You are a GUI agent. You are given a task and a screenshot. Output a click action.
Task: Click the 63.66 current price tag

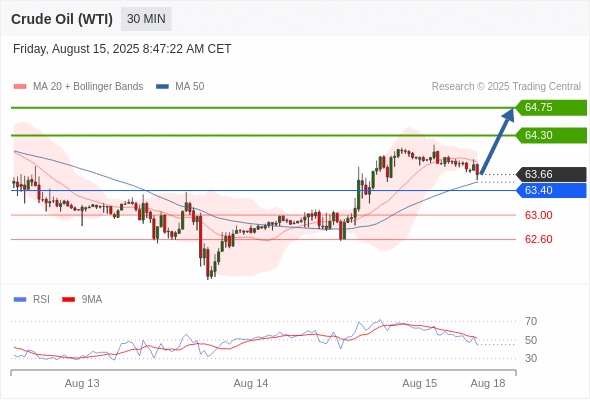(551, 175)
